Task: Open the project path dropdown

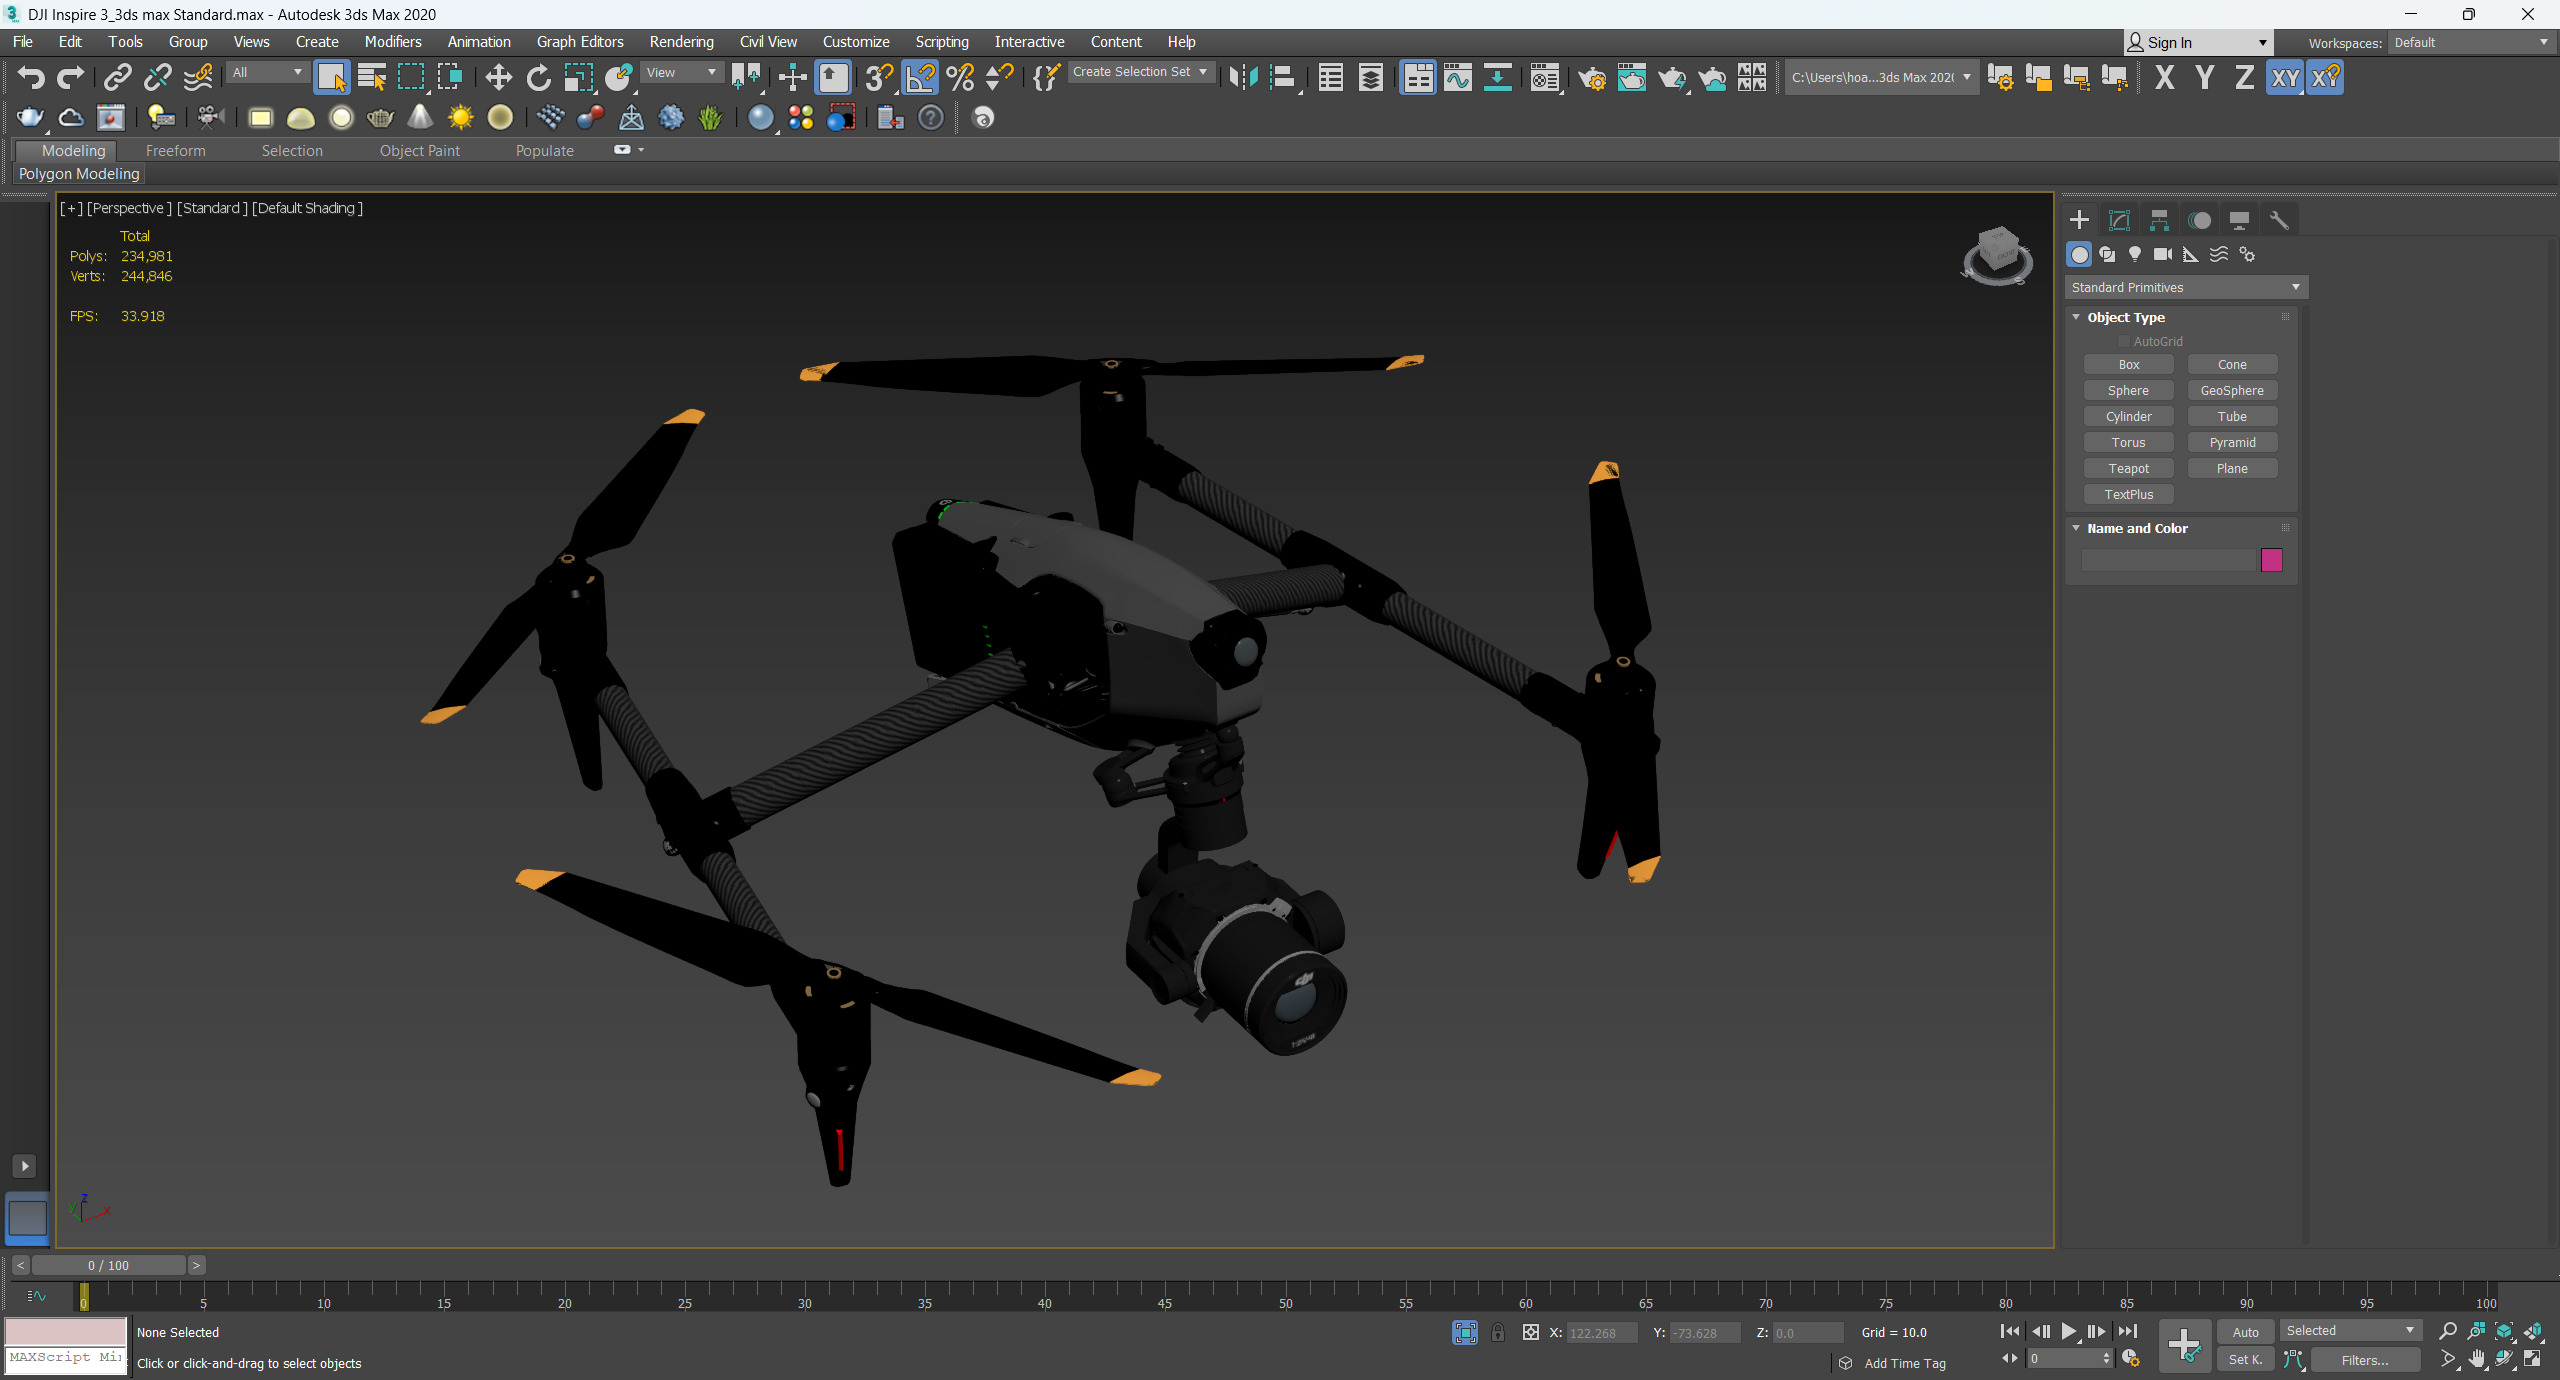Action: coord(1881,77)
